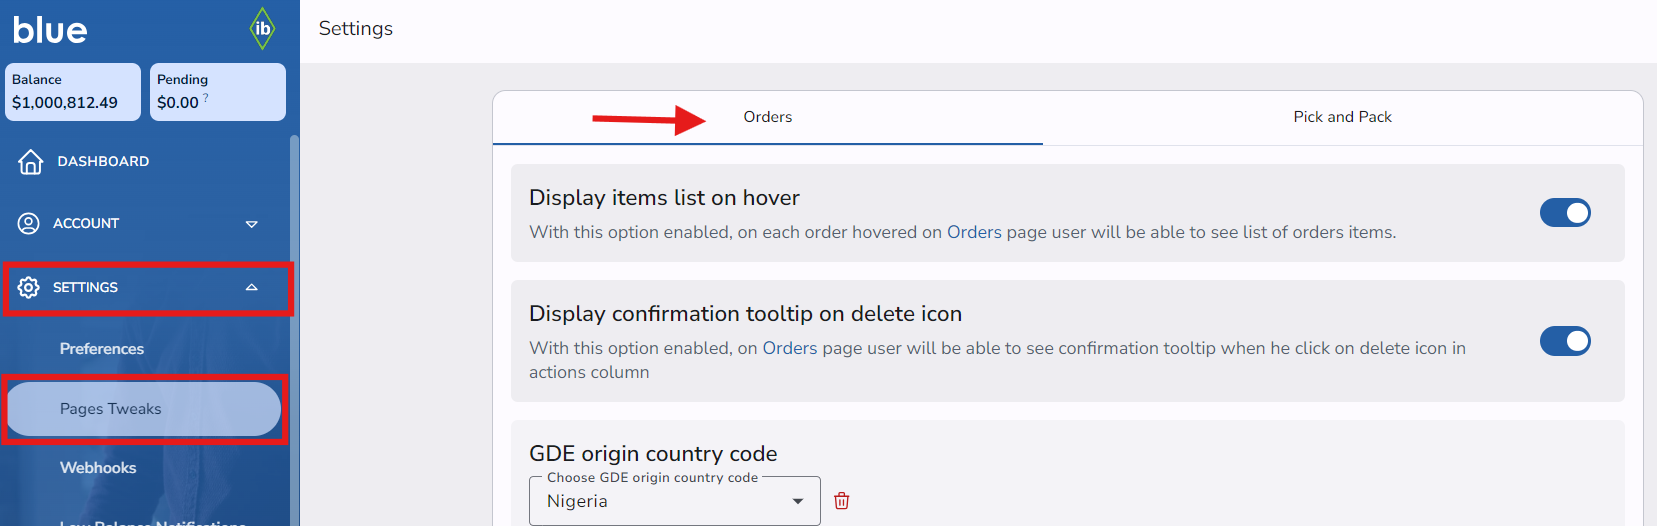Image resolution: width=1657 pixels, height=526 pixels.
Task: Disable Display items list on hover
Action: click(x=1564, y=212)
